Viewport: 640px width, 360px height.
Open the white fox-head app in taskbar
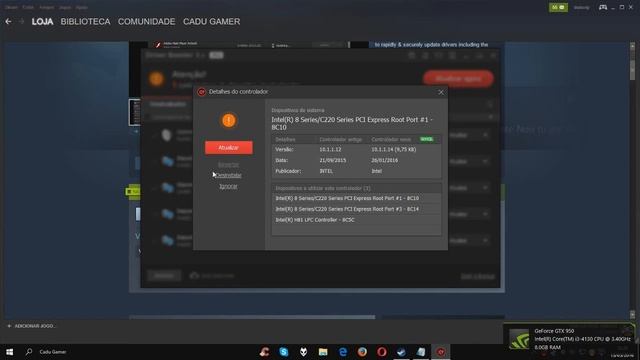pos(304,352)
